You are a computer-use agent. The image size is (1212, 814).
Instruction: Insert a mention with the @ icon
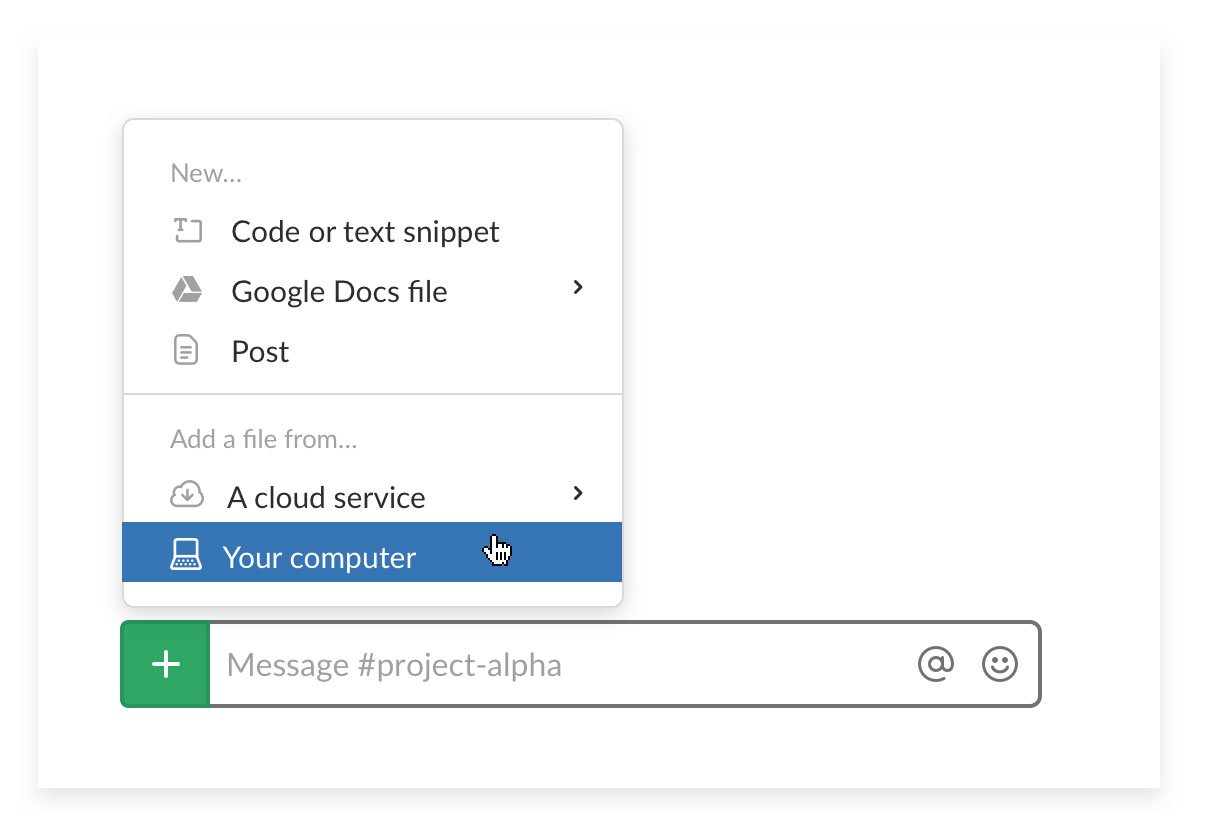coord(936,664)
